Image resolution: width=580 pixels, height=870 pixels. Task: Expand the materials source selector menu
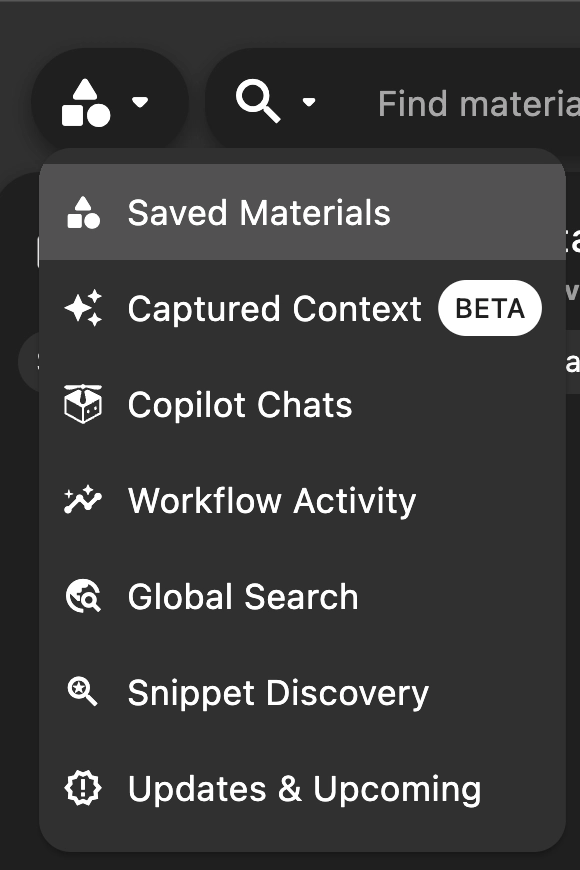coord(110,100)
